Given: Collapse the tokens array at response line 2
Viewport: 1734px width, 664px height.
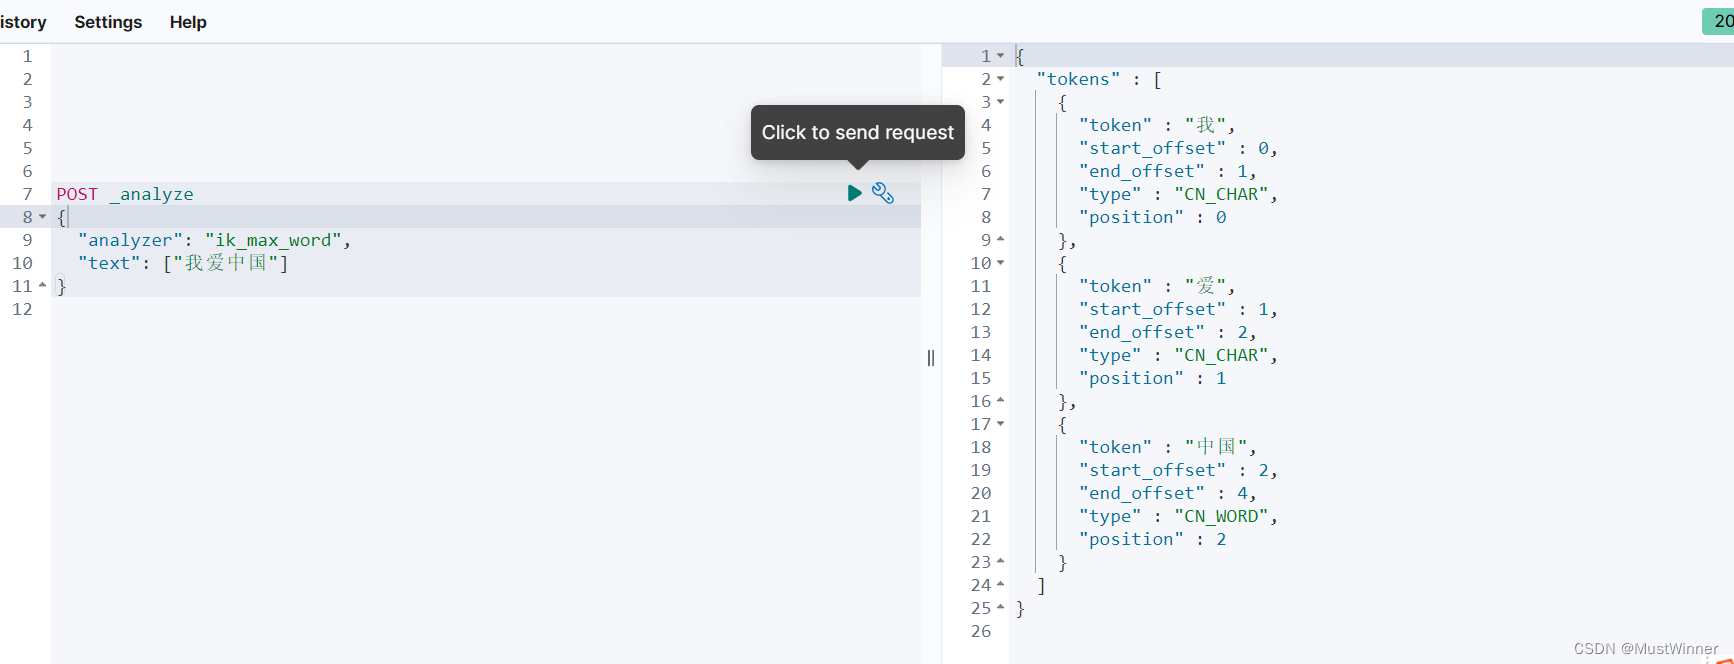Looking at the screenshot, I should tap(1000, 79).
